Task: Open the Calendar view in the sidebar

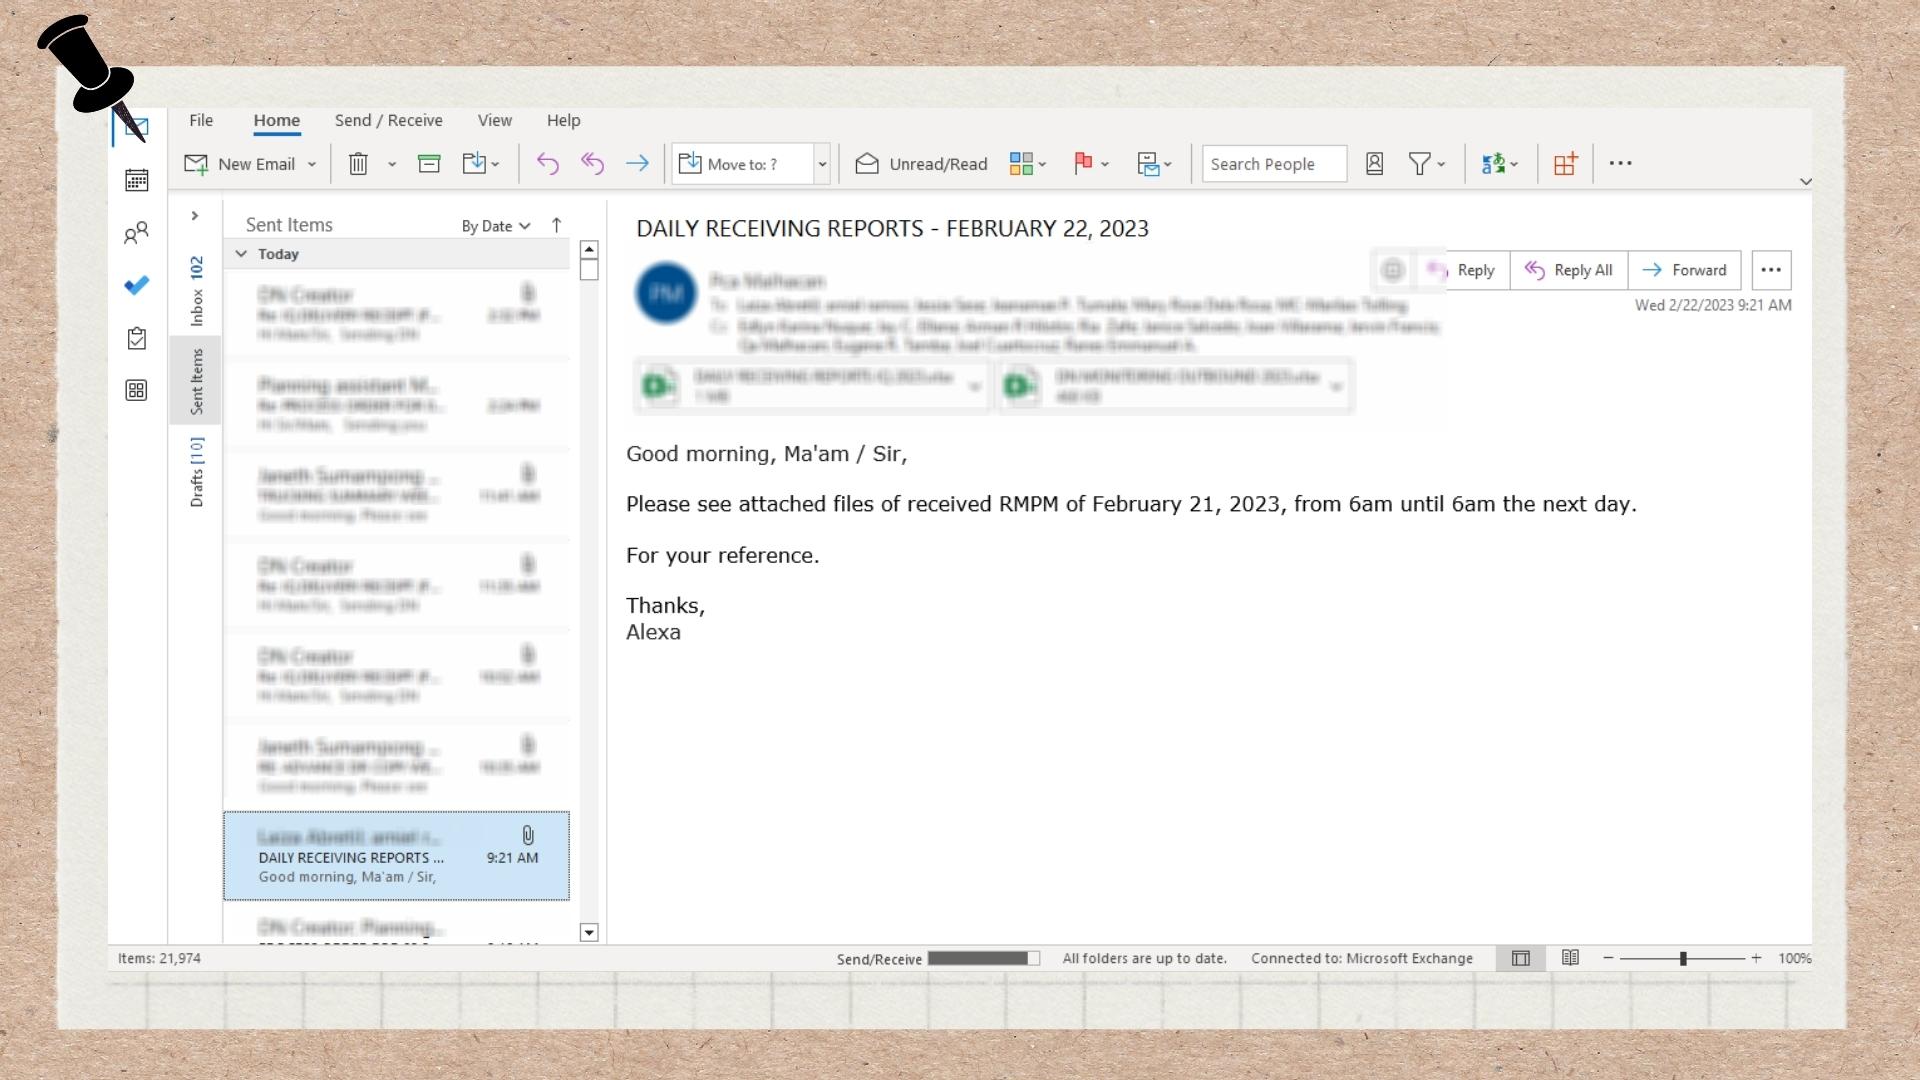Action: (137, 181)
